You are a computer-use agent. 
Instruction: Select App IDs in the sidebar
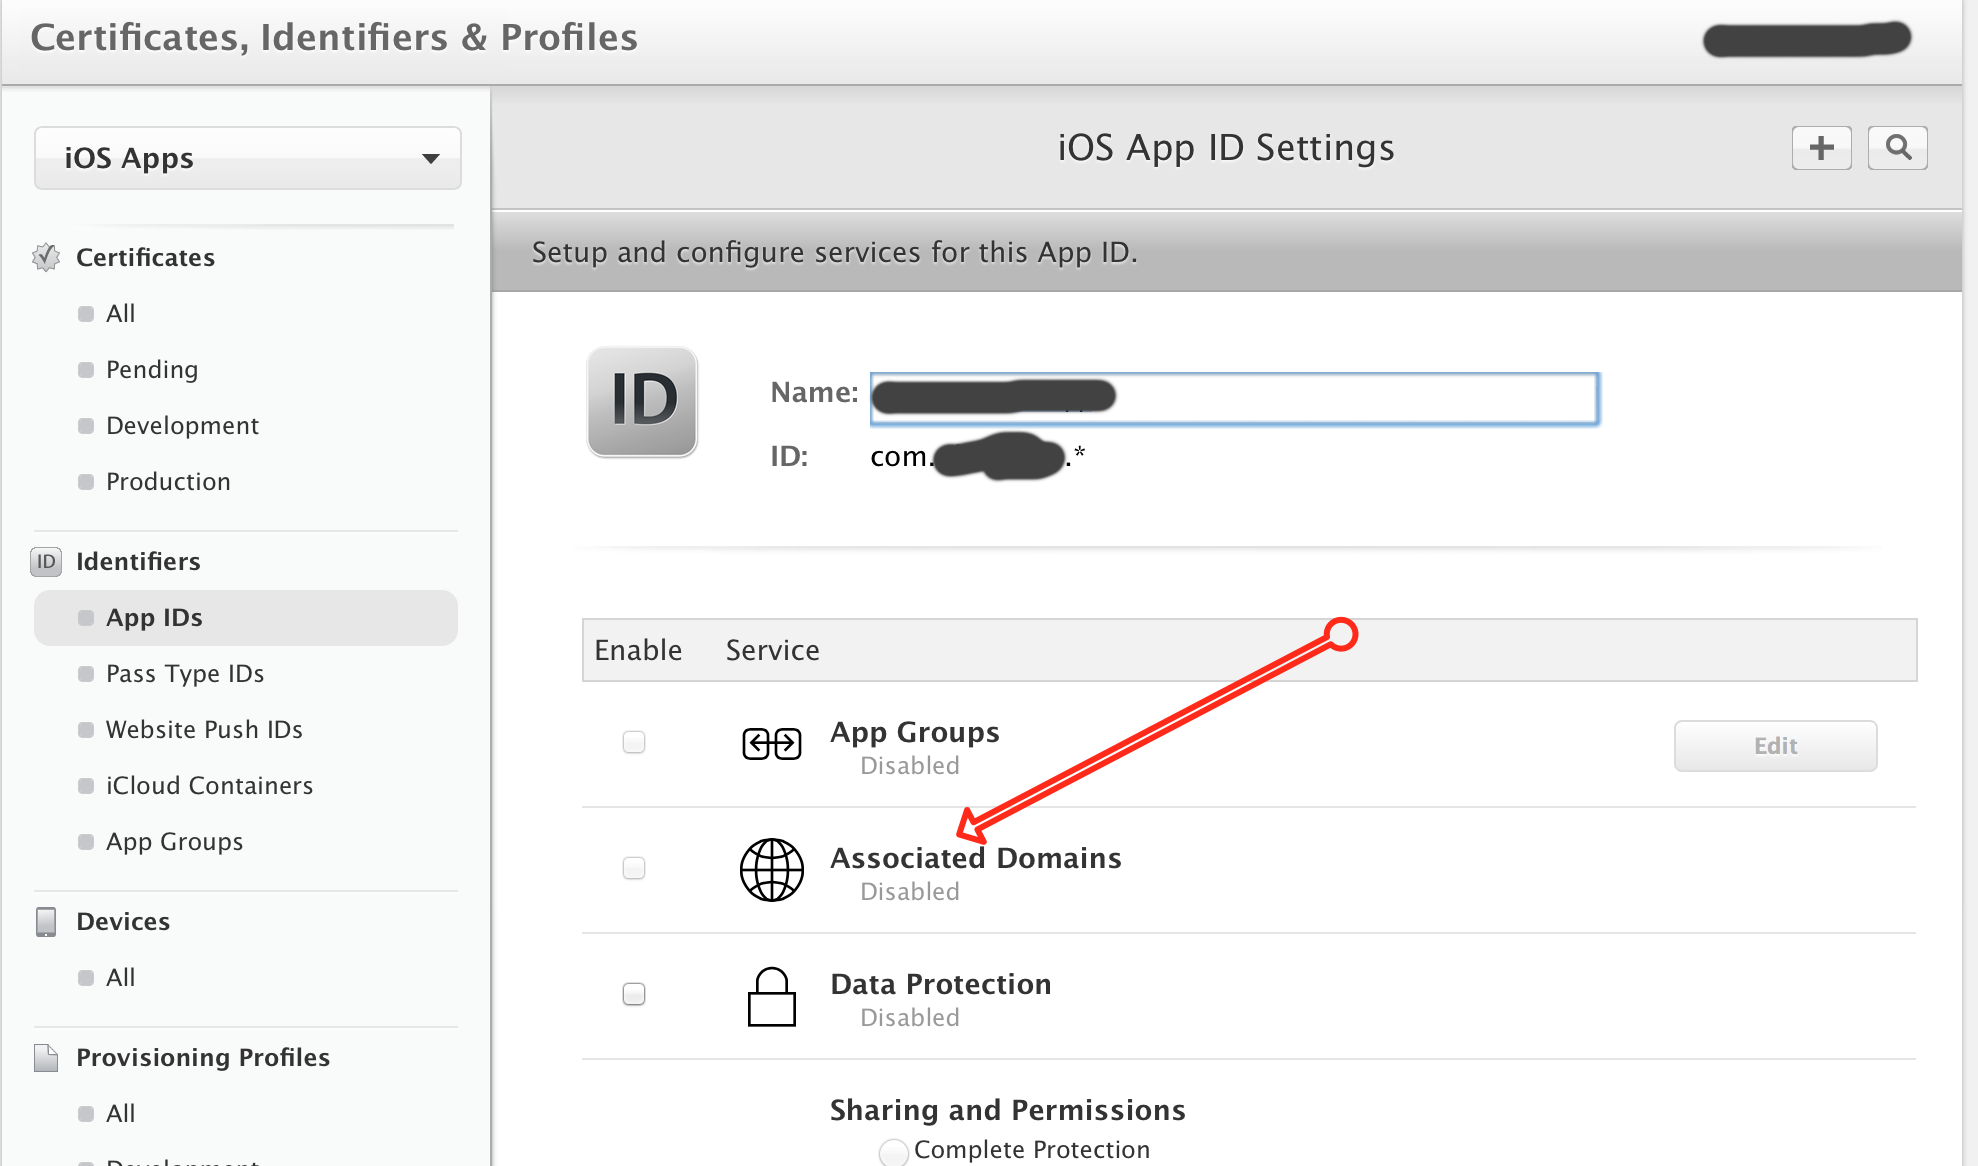(x=154, y=617)
